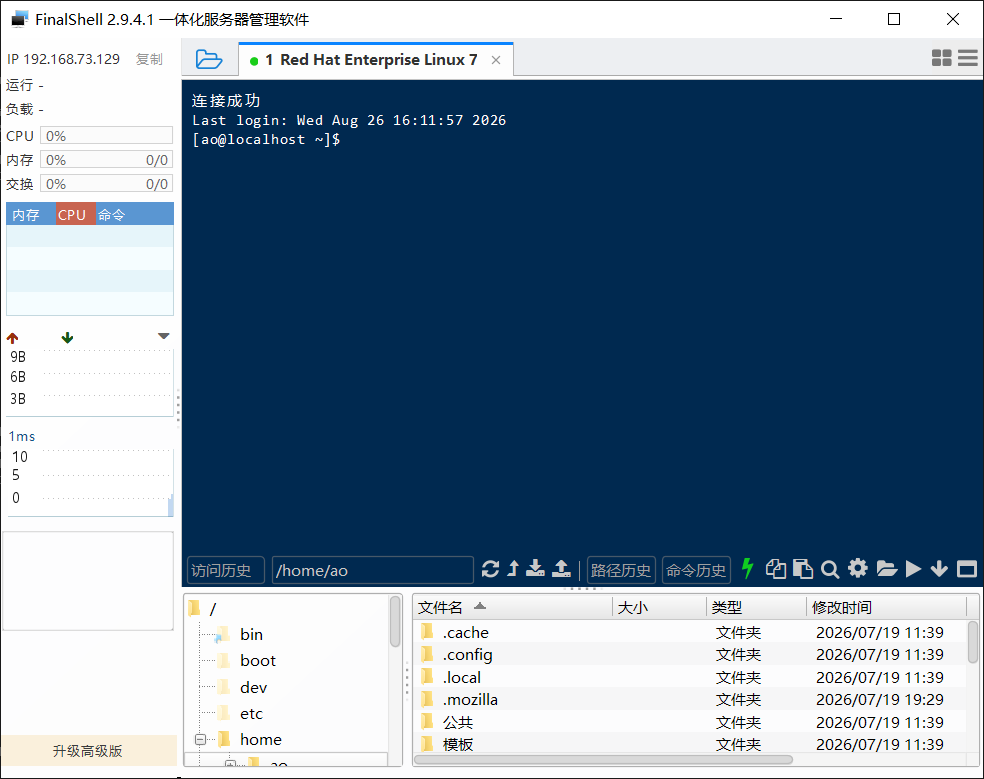Click the green download speed arrow
The image size is (984, 779).
[x=67, y=338]
